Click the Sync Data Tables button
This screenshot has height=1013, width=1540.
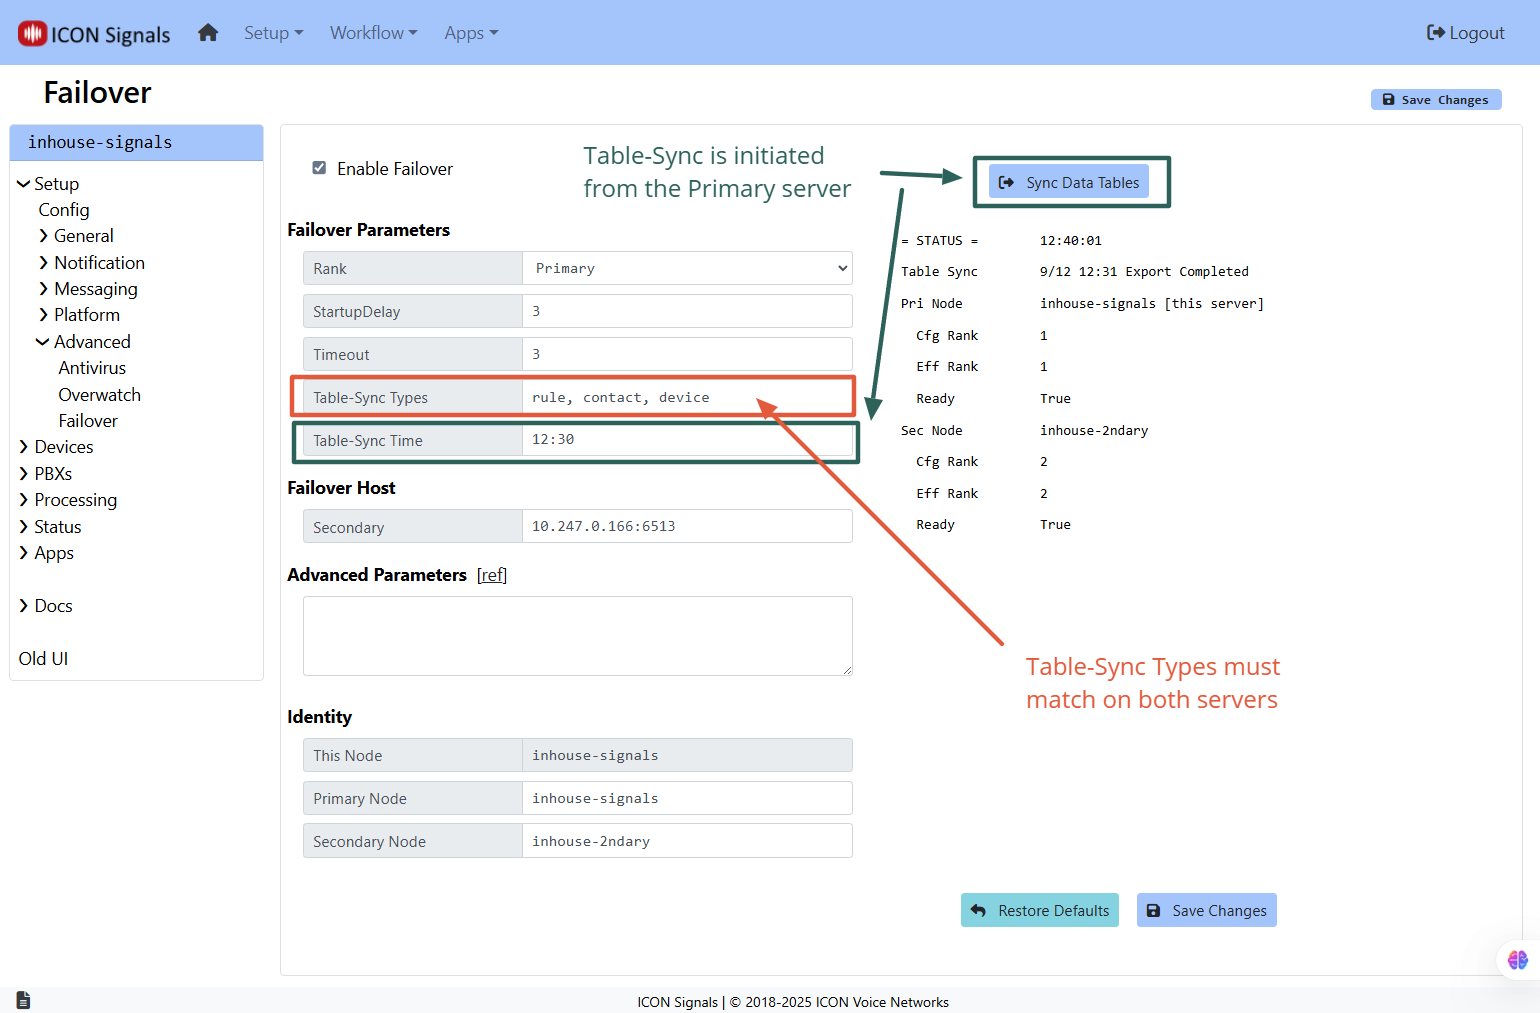coord(1069,182)
